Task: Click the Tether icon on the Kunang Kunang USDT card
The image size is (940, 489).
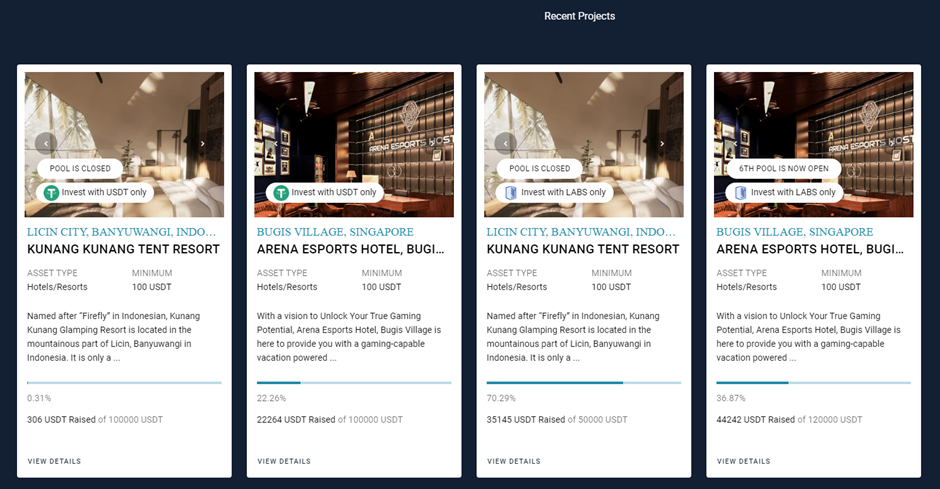Action: [51, 192]
